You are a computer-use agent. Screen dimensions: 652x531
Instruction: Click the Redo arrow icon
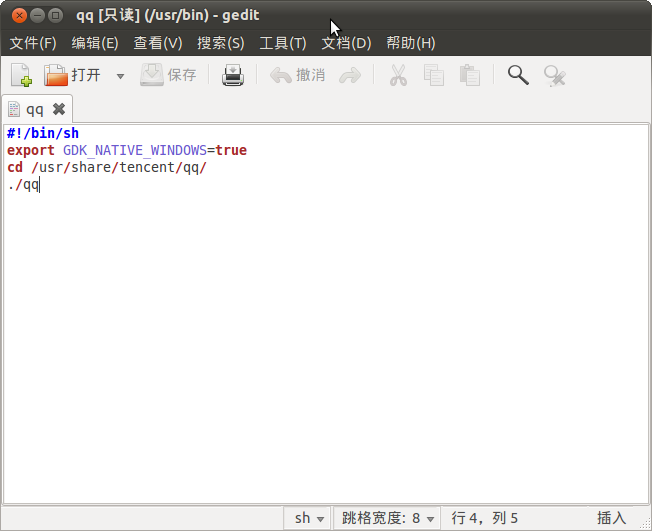(350, 76)
